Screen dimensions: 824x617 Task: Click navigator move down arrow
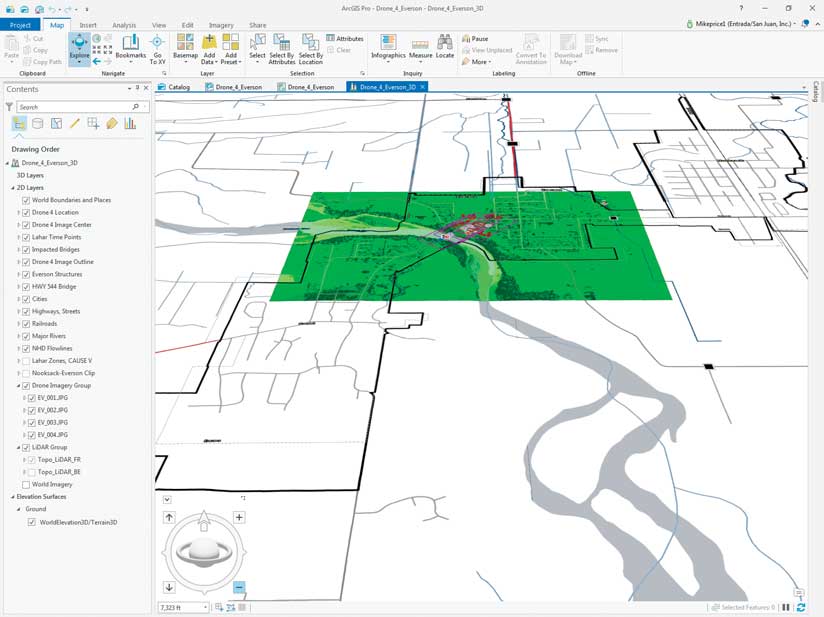click(169, 587)
